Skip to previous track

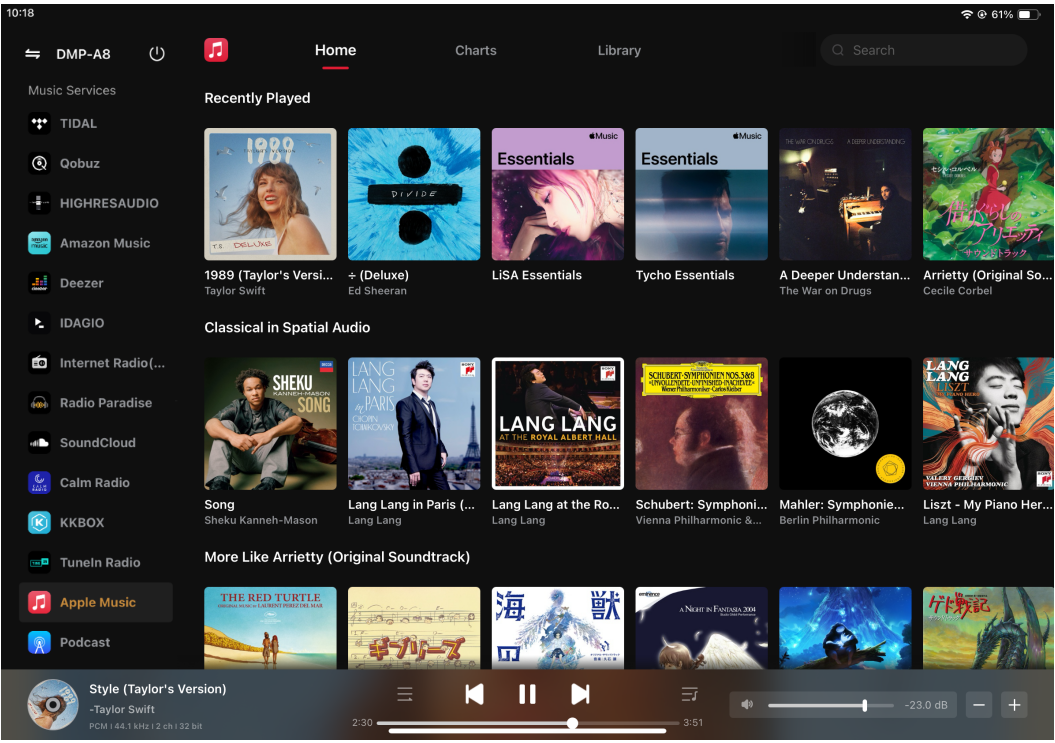474,694
